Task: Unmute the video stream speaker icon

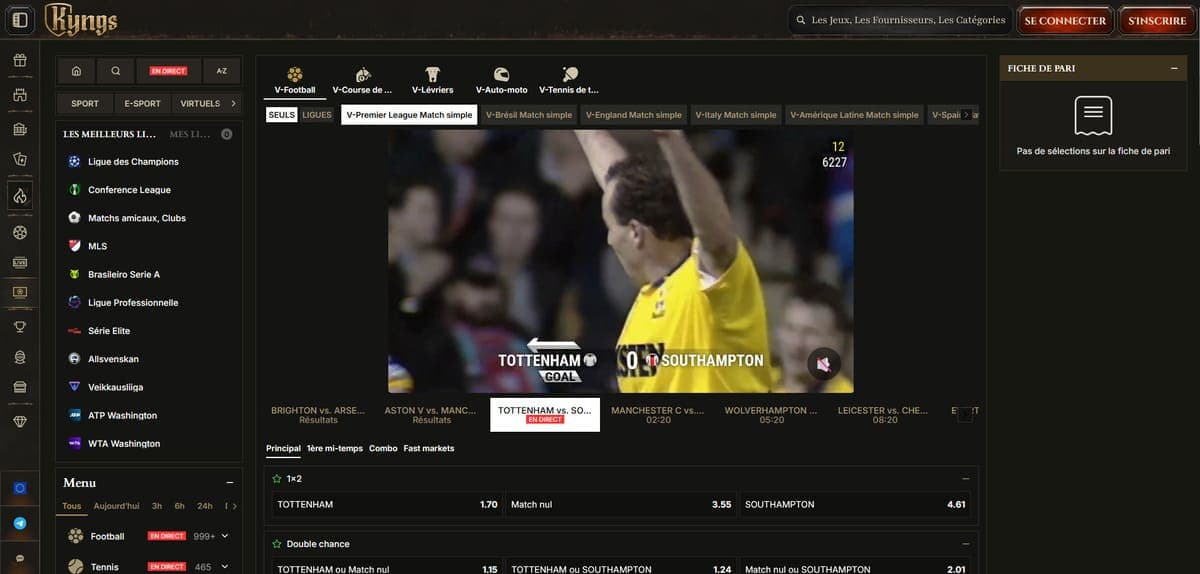Action: tap(824, 365)
